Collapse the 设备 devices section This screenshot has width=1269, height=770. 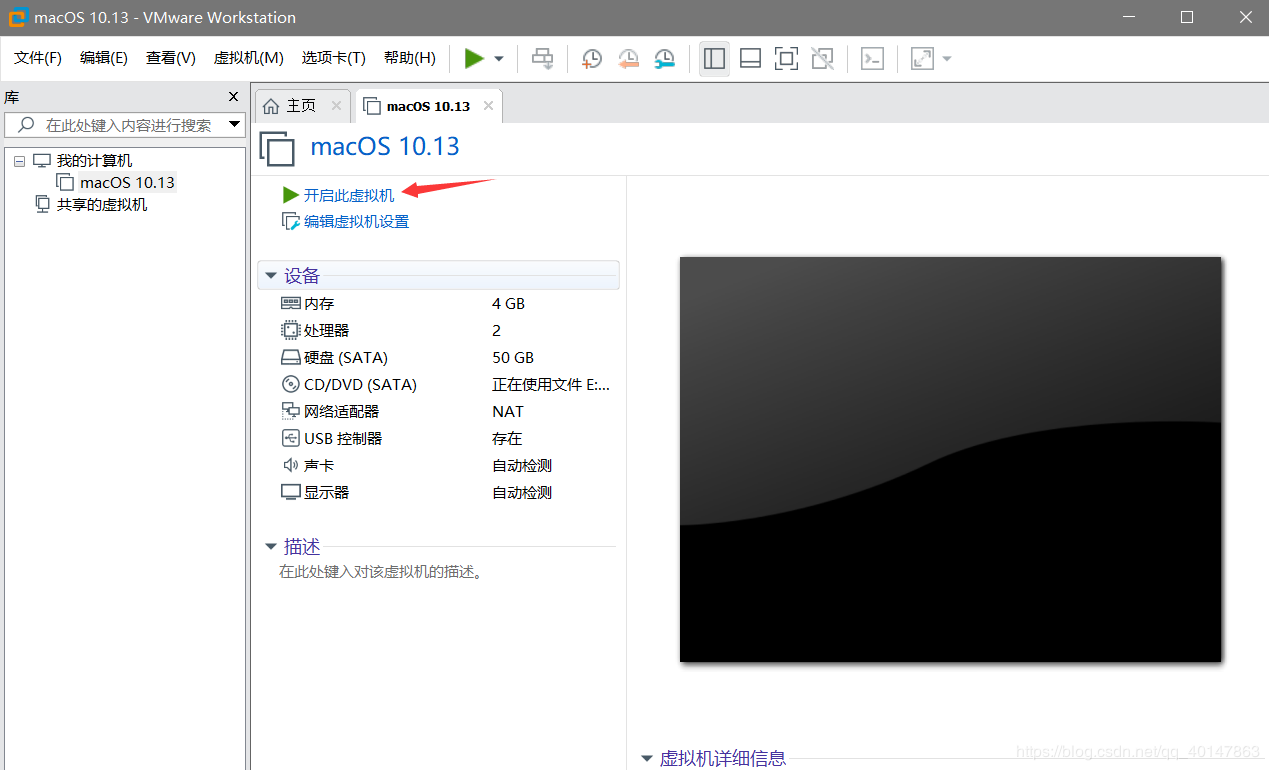271,276
